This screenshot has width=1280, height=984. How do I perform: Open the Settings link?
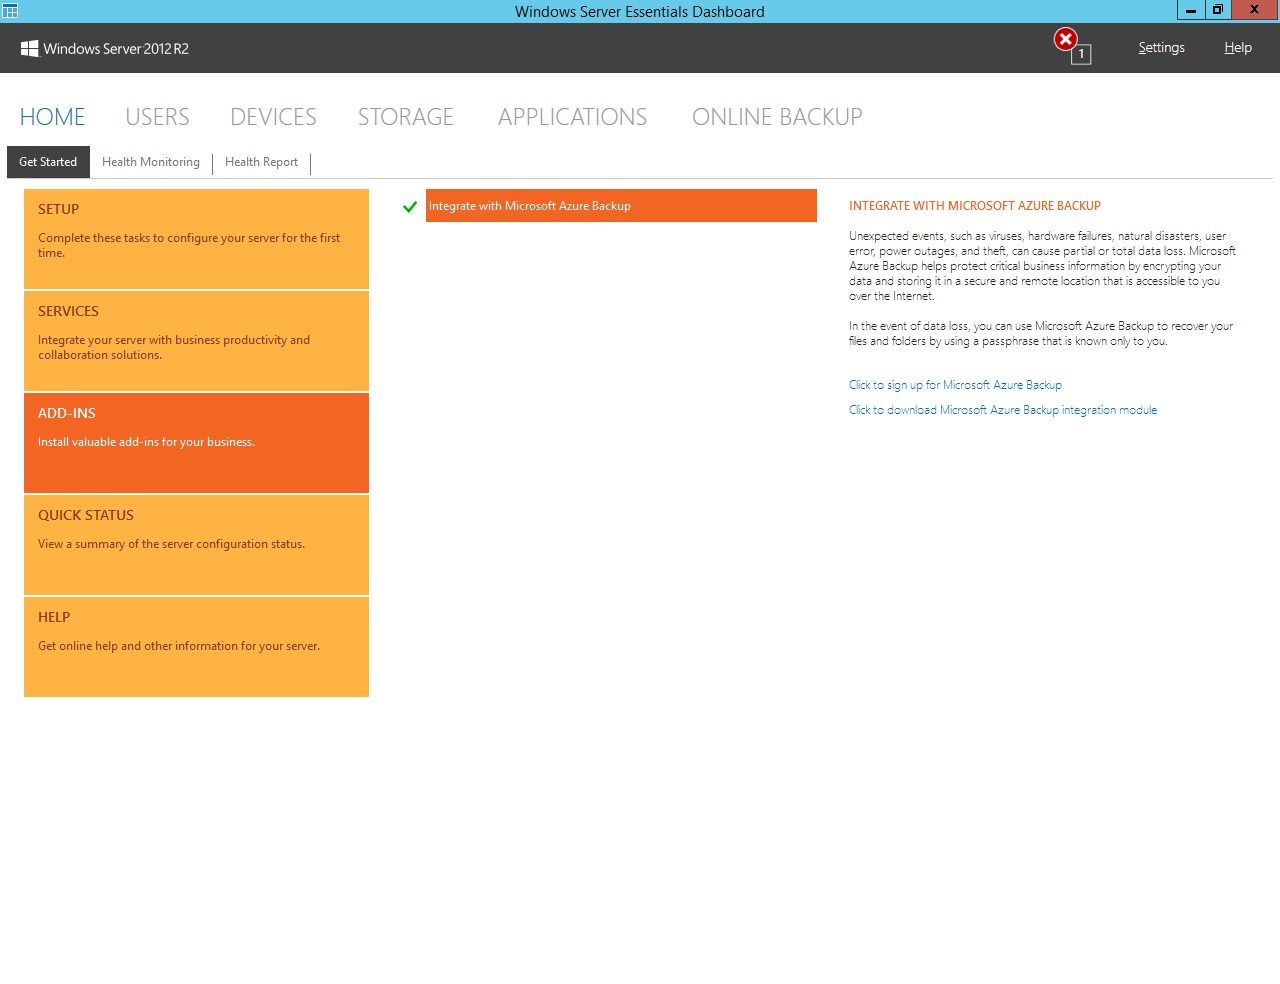coord(1161,47)
